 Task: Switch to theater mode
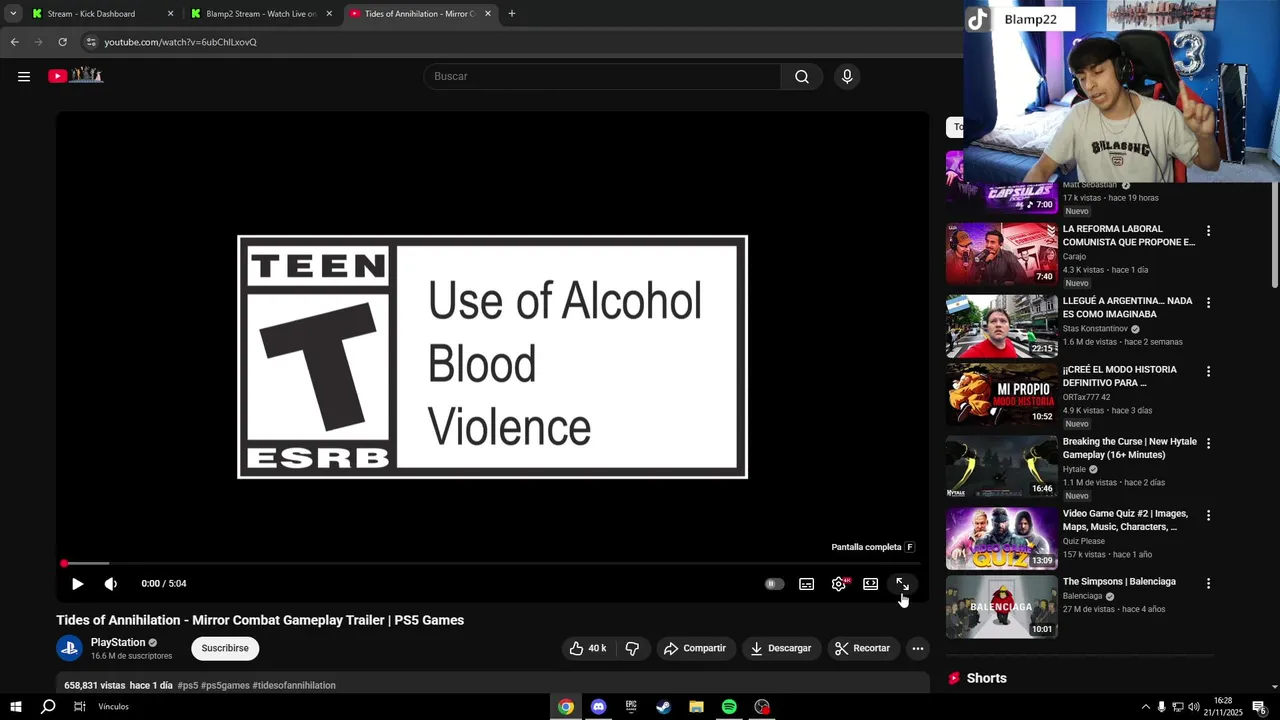point(871,584)
